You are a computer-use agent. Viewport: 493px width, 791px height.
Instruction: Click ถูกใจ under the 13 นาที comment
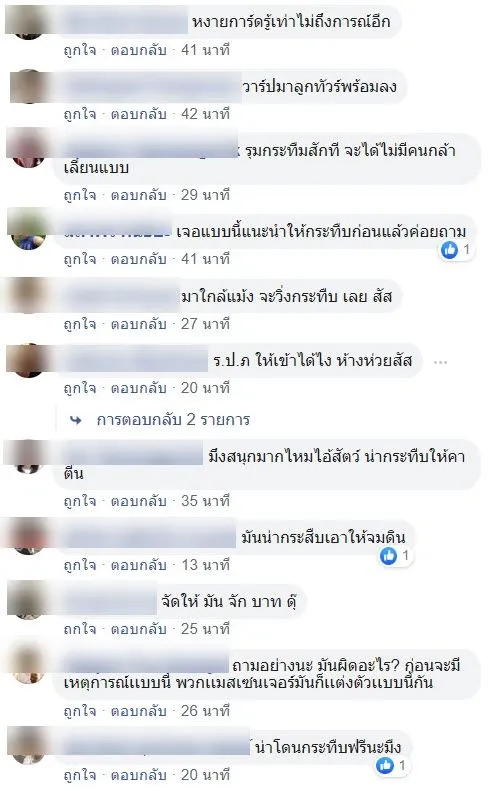pos(80,565)
